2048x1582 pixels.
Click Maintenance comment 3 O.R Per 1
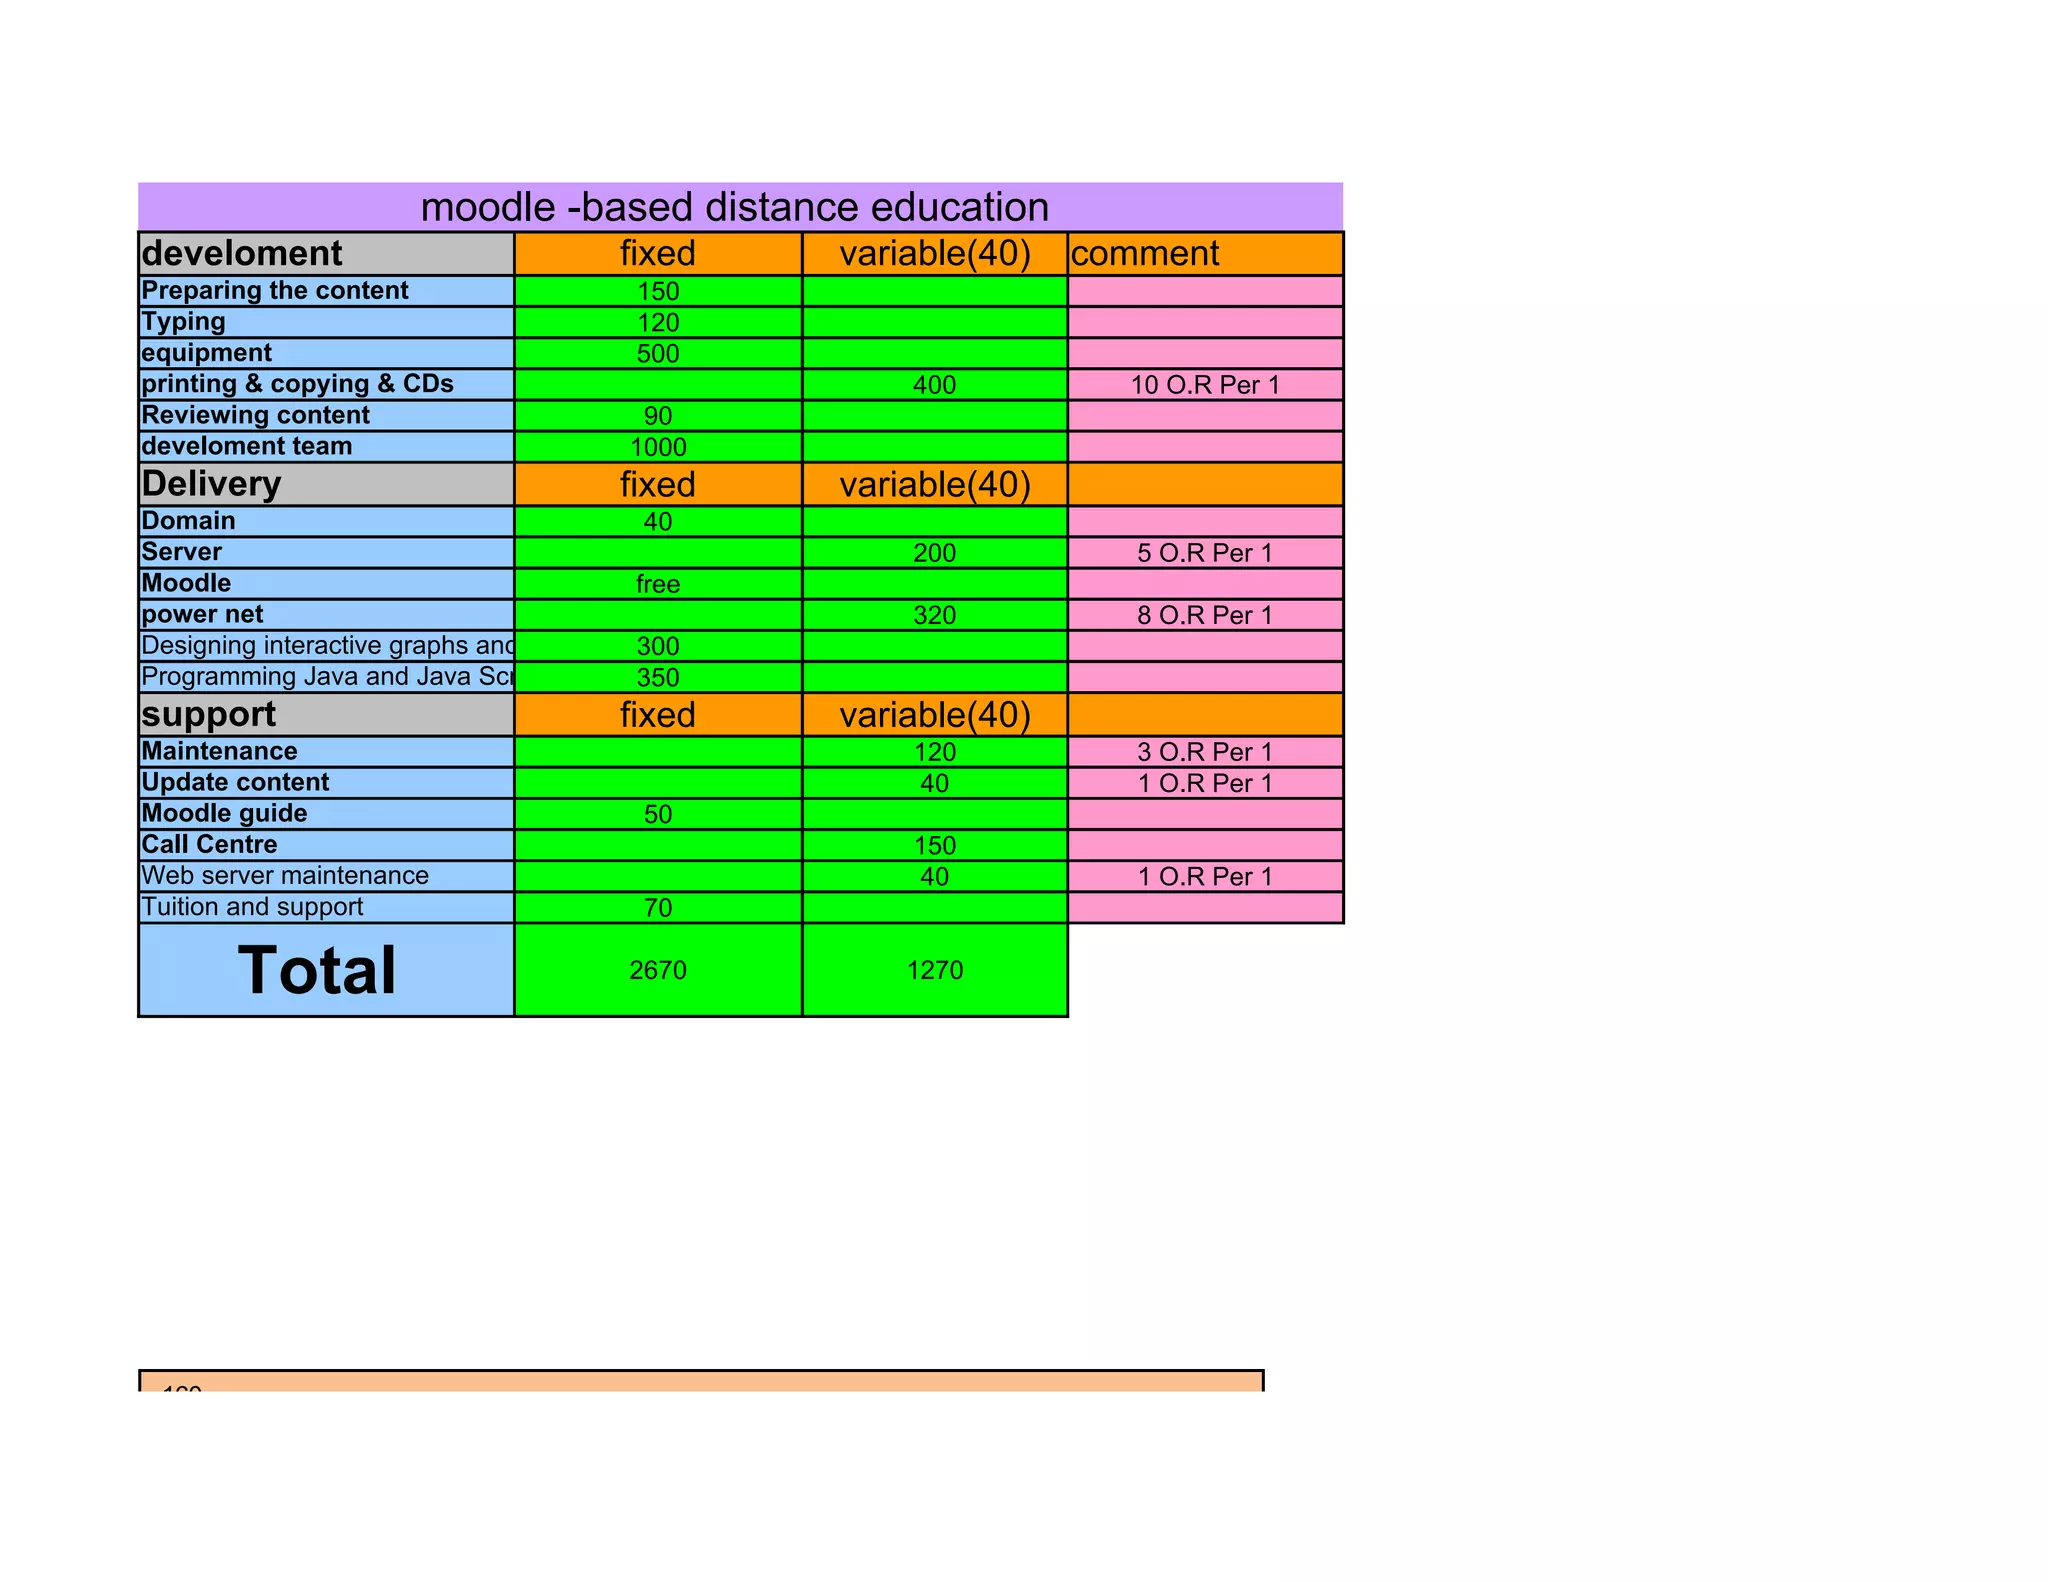click(x=1204, y=752)
